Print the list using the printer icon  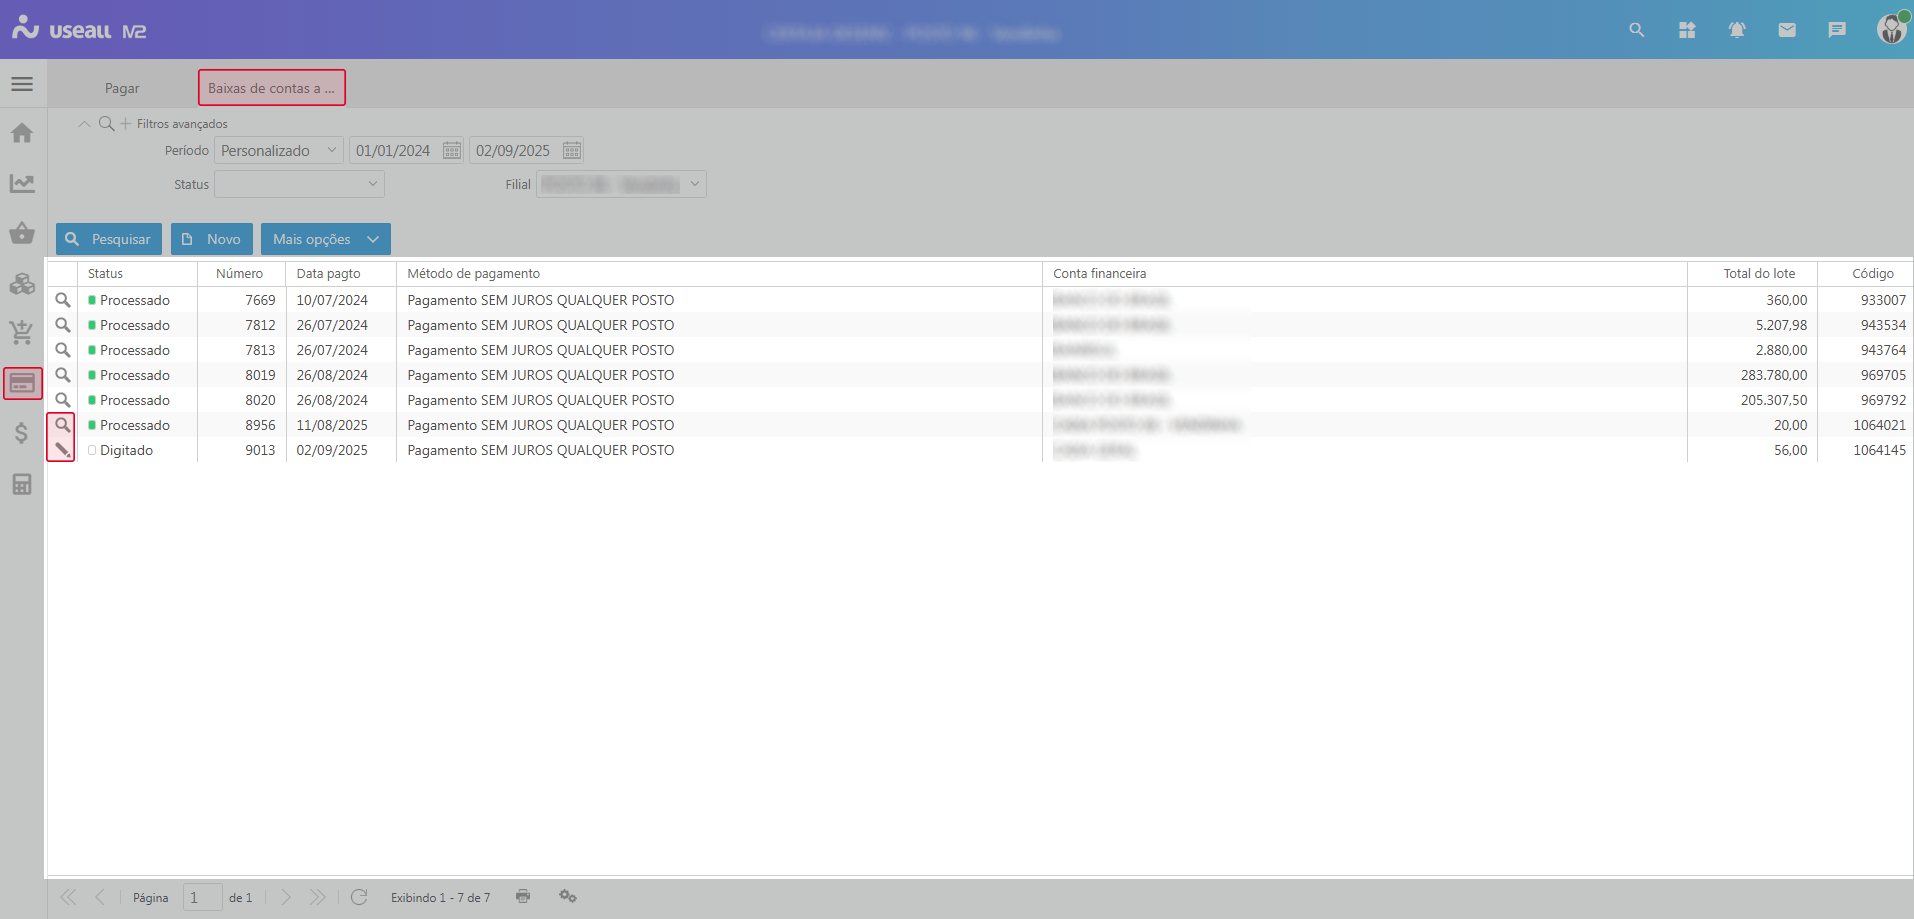click(523, 896)
